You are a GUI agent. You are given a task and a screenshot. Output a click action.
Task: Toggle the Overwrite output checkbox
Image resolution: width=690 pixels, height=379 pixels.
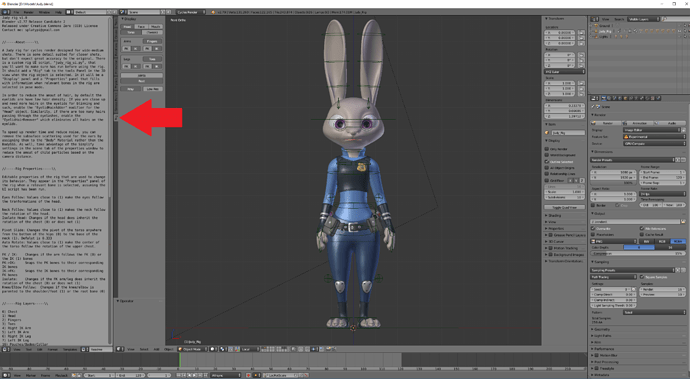[593, 228]
